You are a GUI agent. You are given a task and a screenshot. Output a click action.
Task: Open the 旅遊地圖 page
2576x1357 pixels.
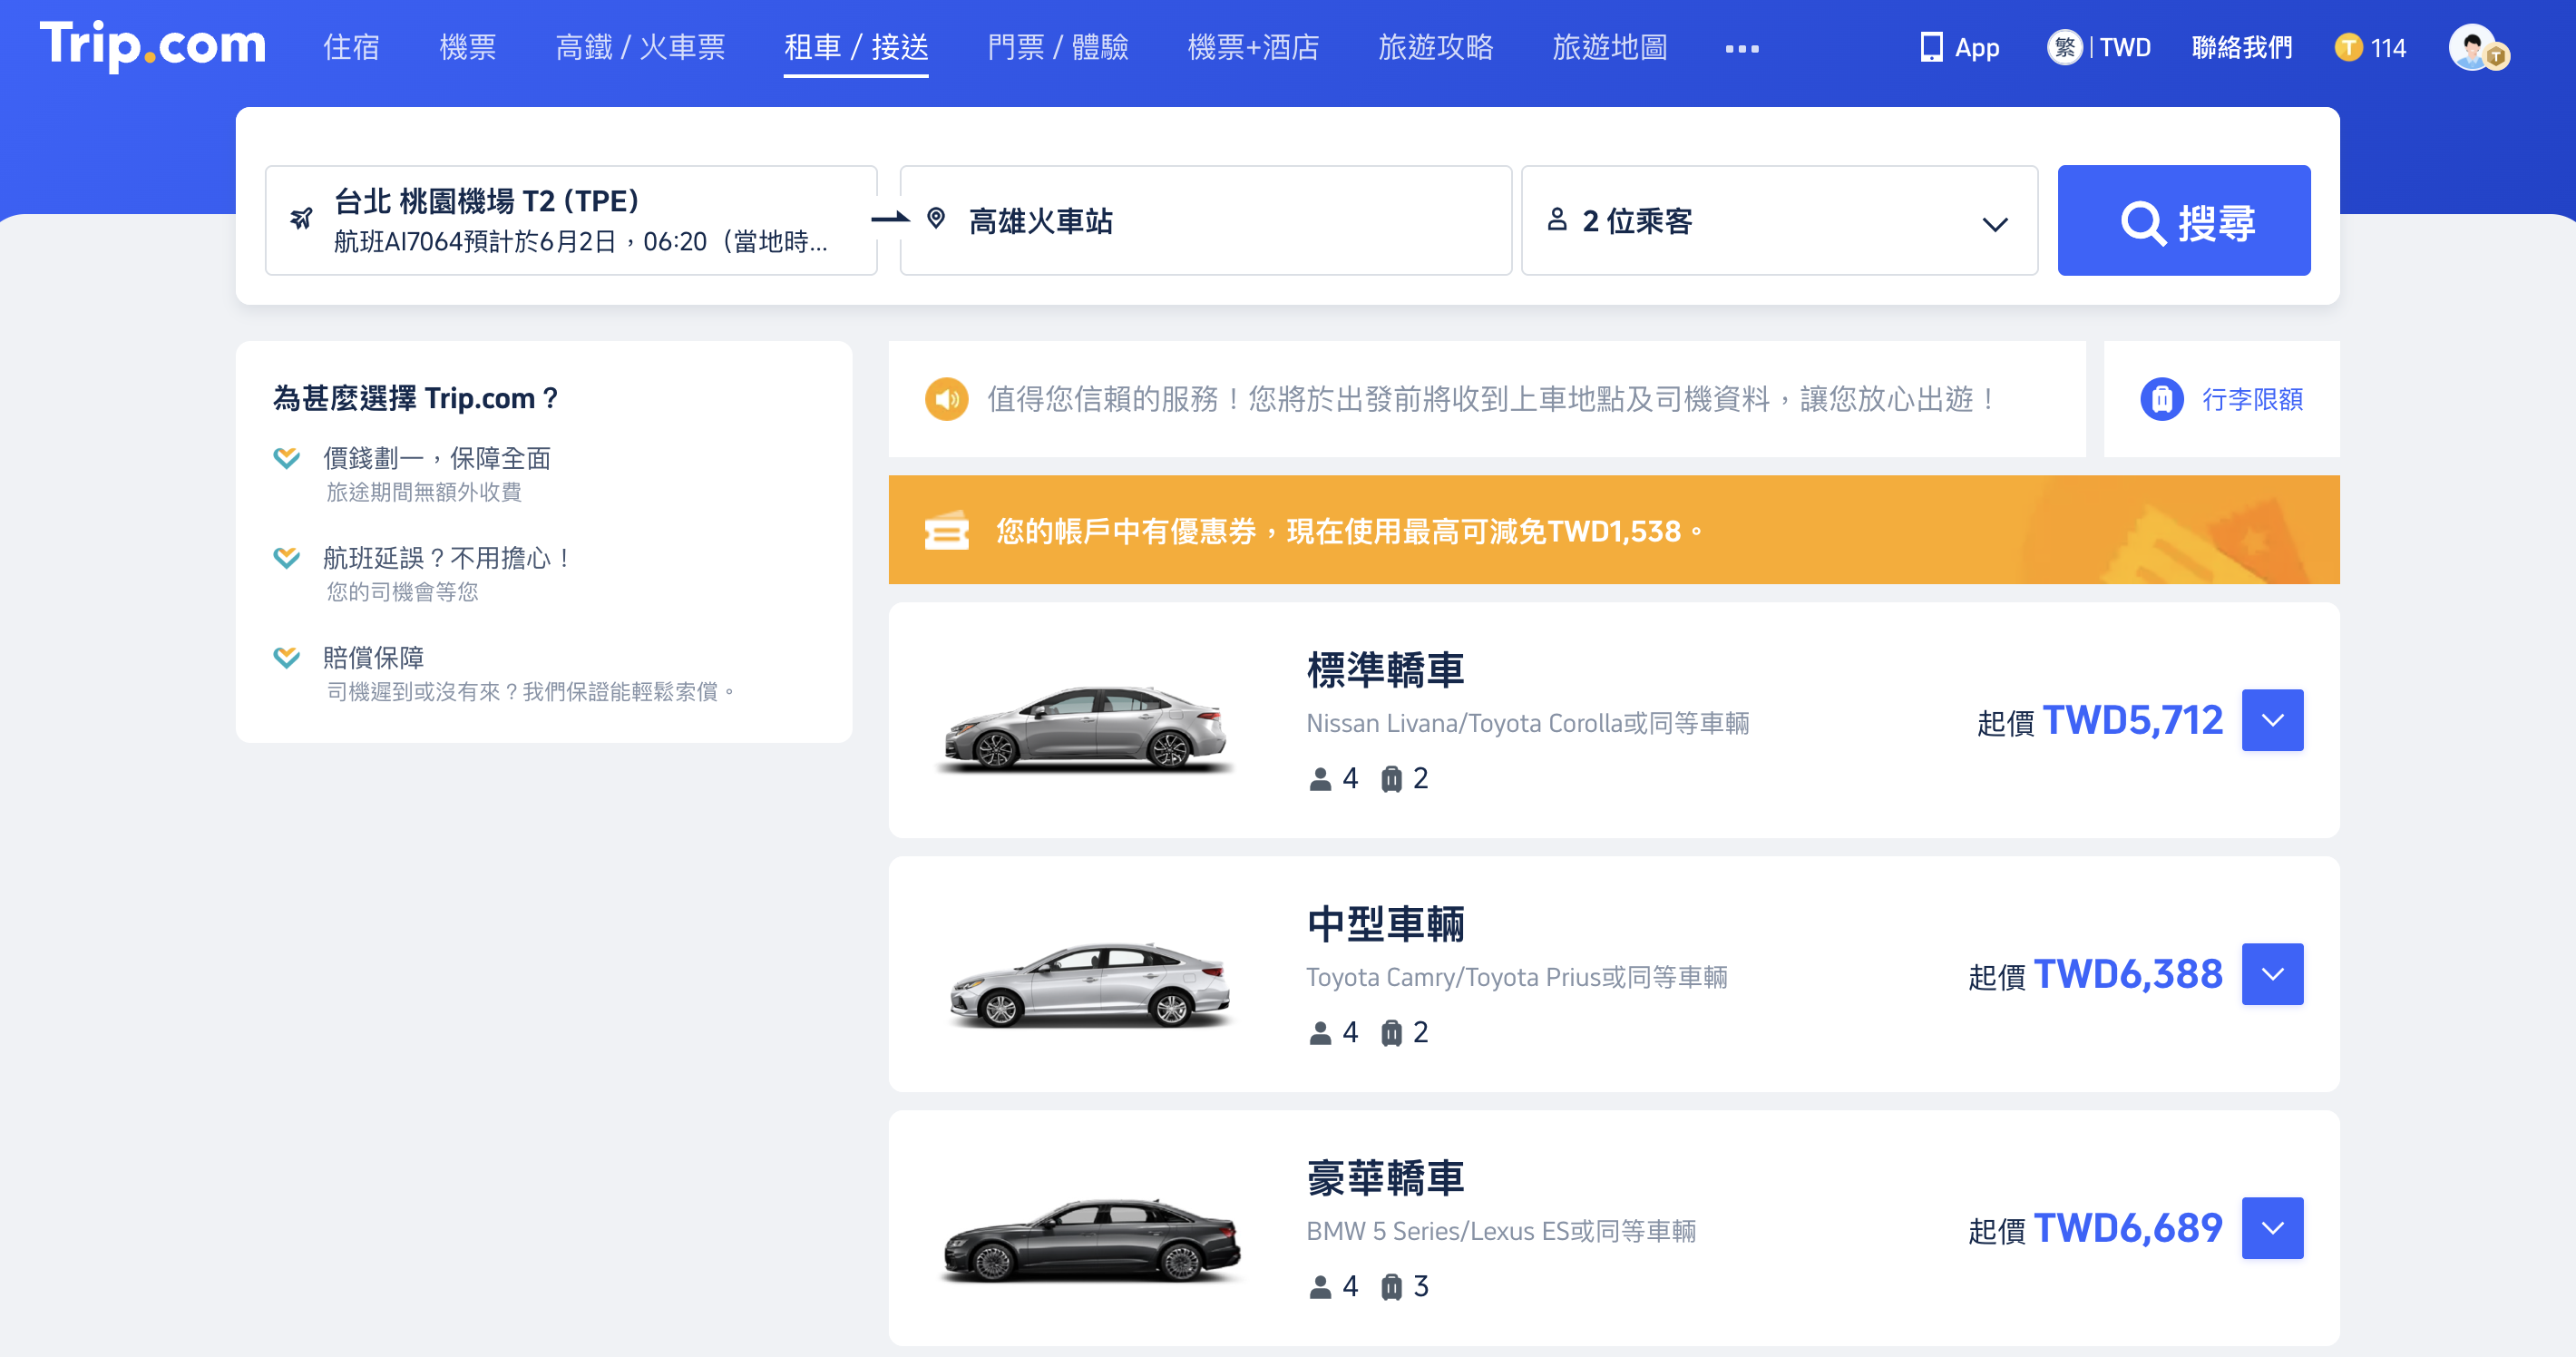[1610, 47]
